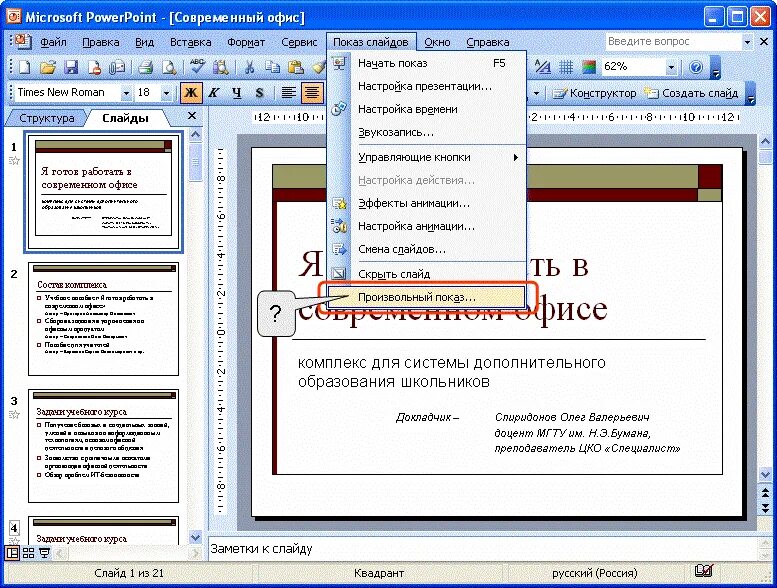Open formatting toolbar options chevron
Viewport: 777px width, 588px height.
click(751, 93)
